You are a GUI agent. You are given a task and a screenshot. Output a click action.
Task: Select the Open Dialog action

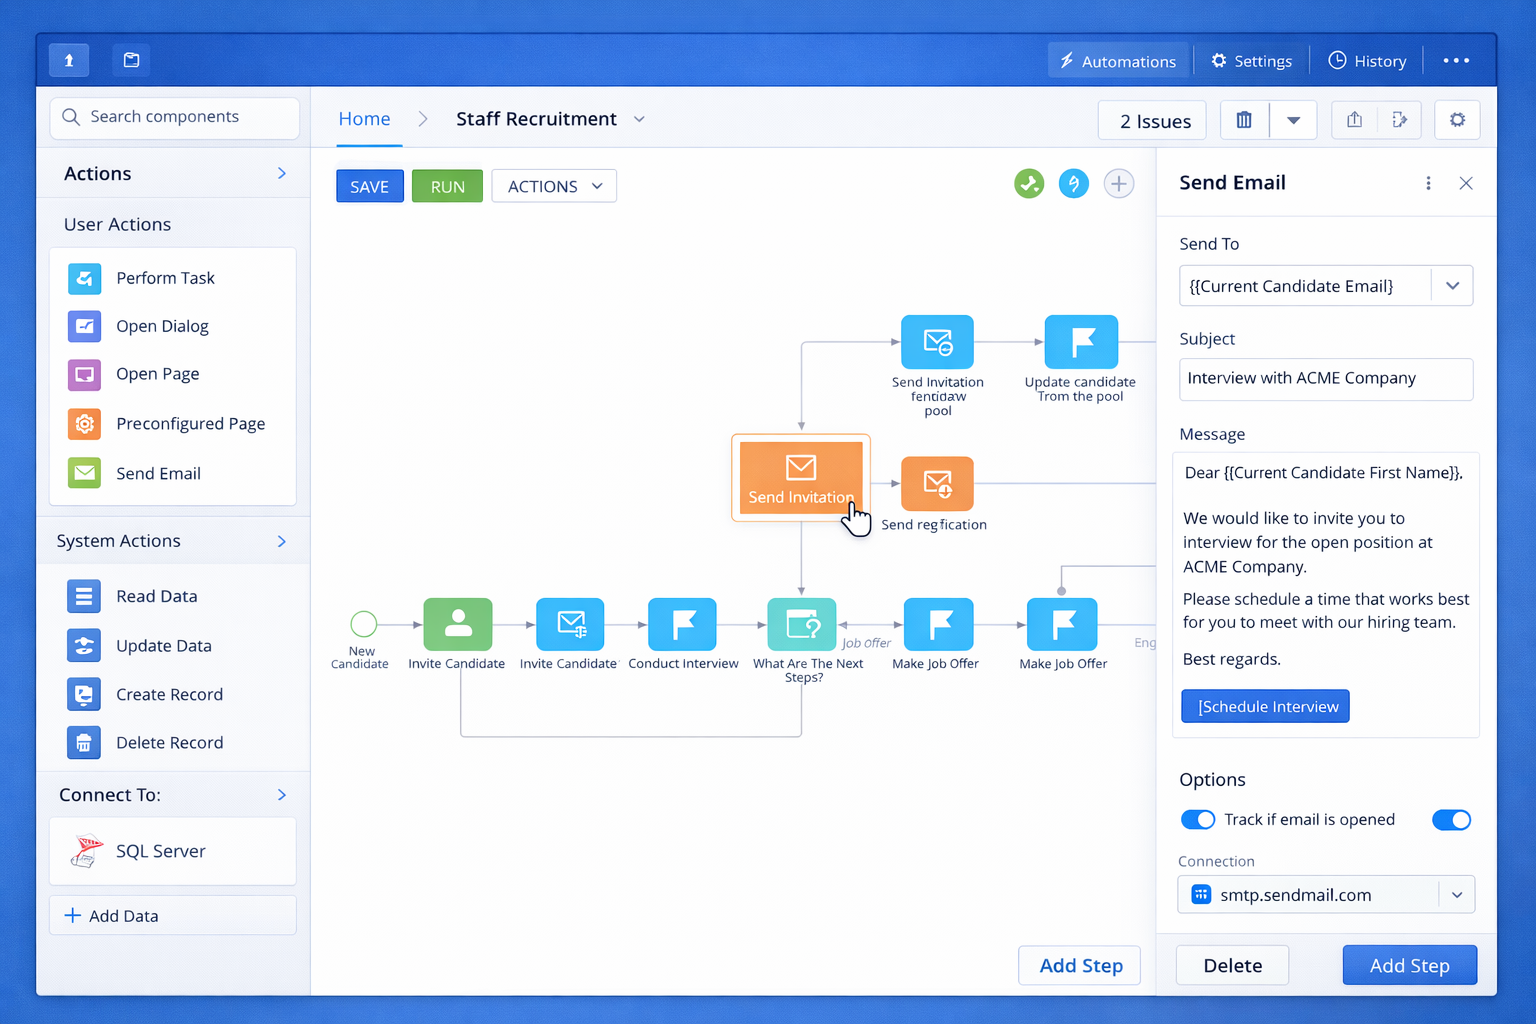(x=173, y=326)
